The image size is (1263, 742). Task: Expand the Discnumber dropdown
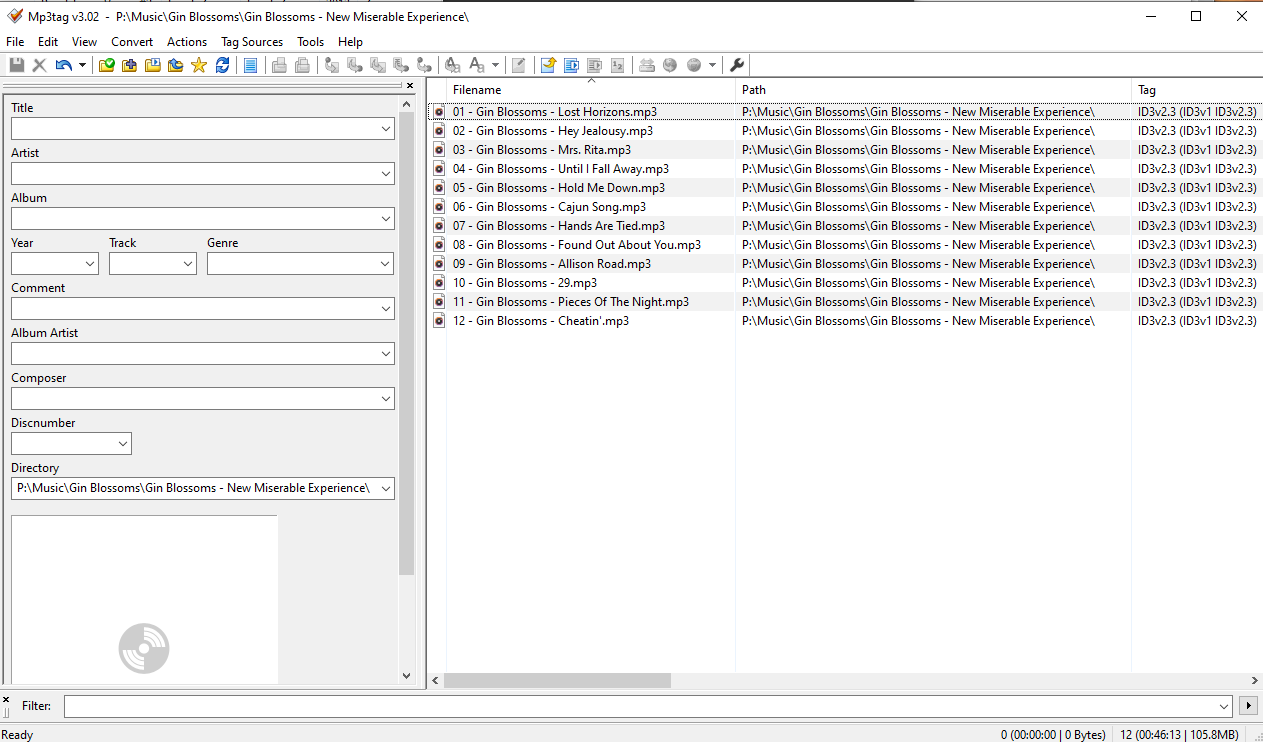click(123, 444)
